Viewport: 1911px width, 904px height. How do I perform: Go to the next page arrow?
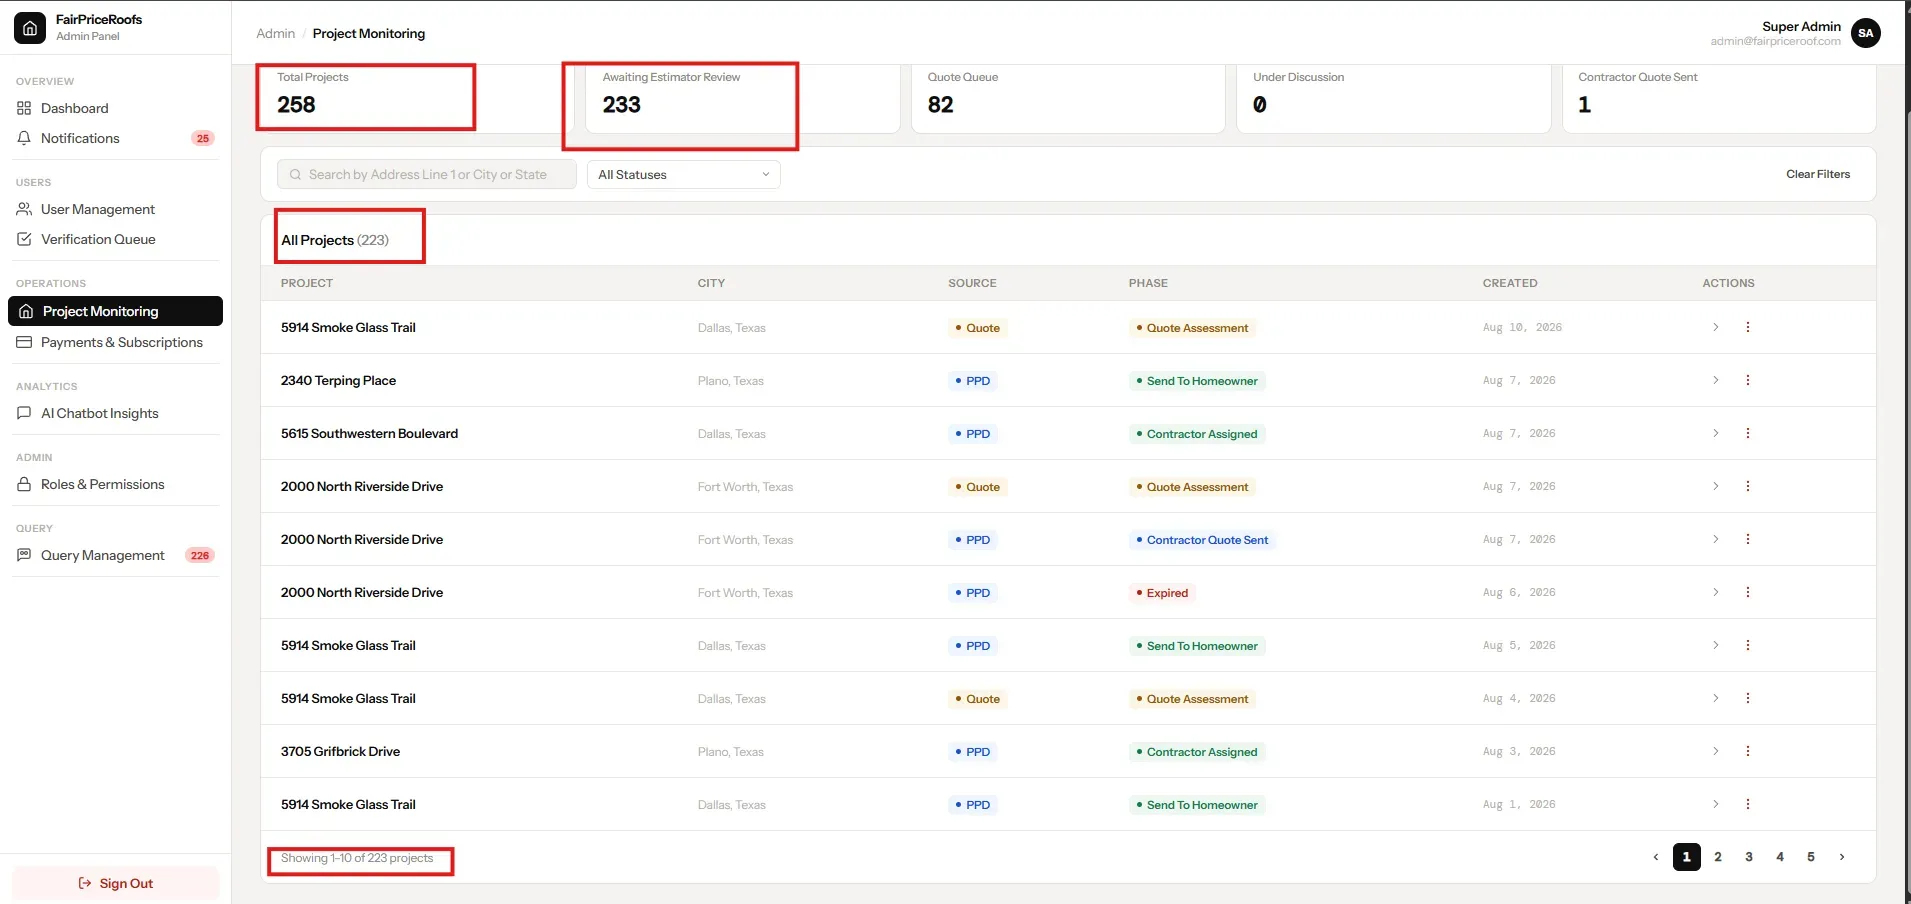1842,857
